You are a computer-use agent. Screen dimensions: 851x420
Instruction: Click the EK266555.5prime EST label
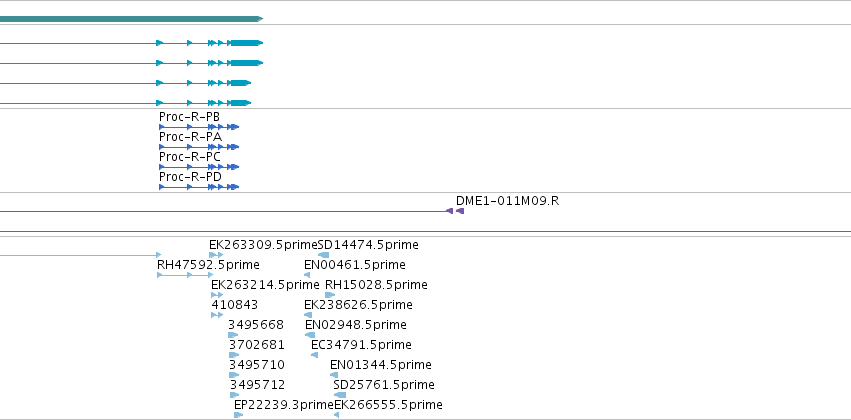pyautogui.click(x=388, y=405)
